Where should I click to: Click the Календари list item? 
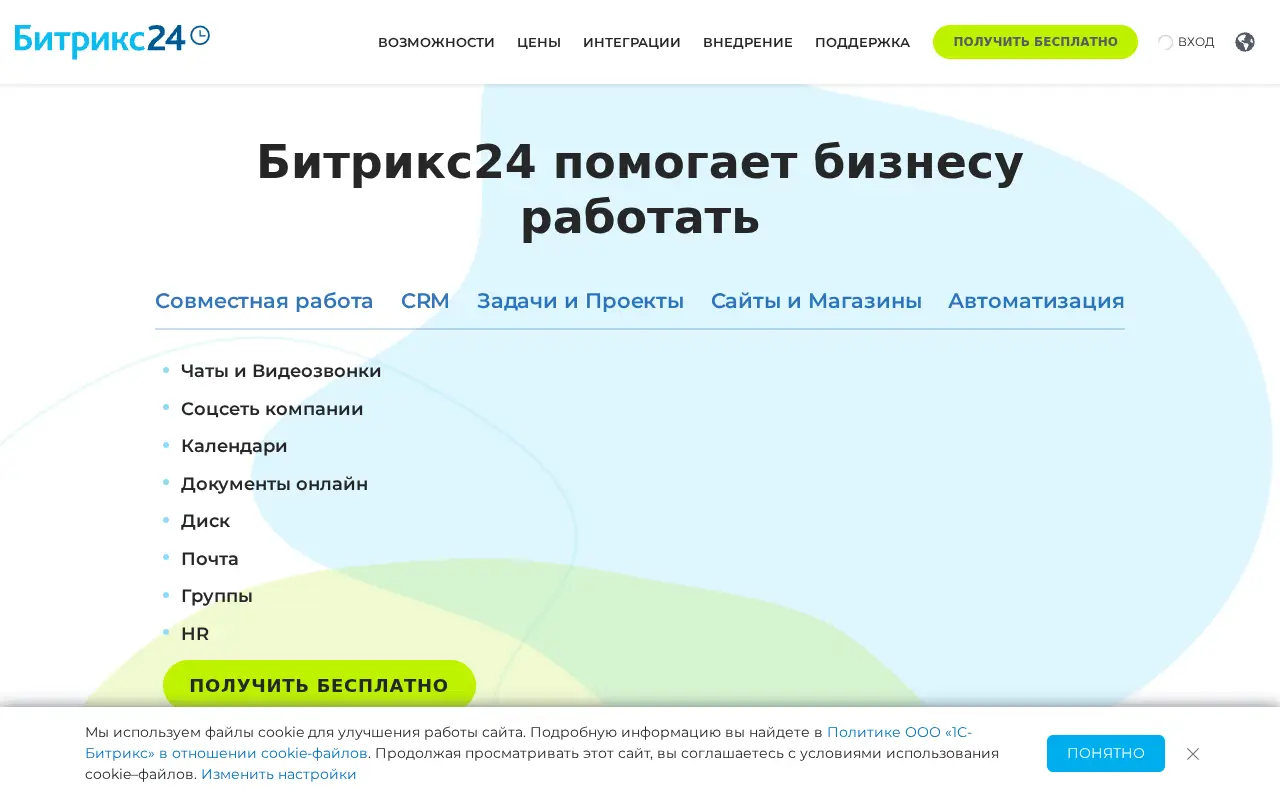coord(234,446)
